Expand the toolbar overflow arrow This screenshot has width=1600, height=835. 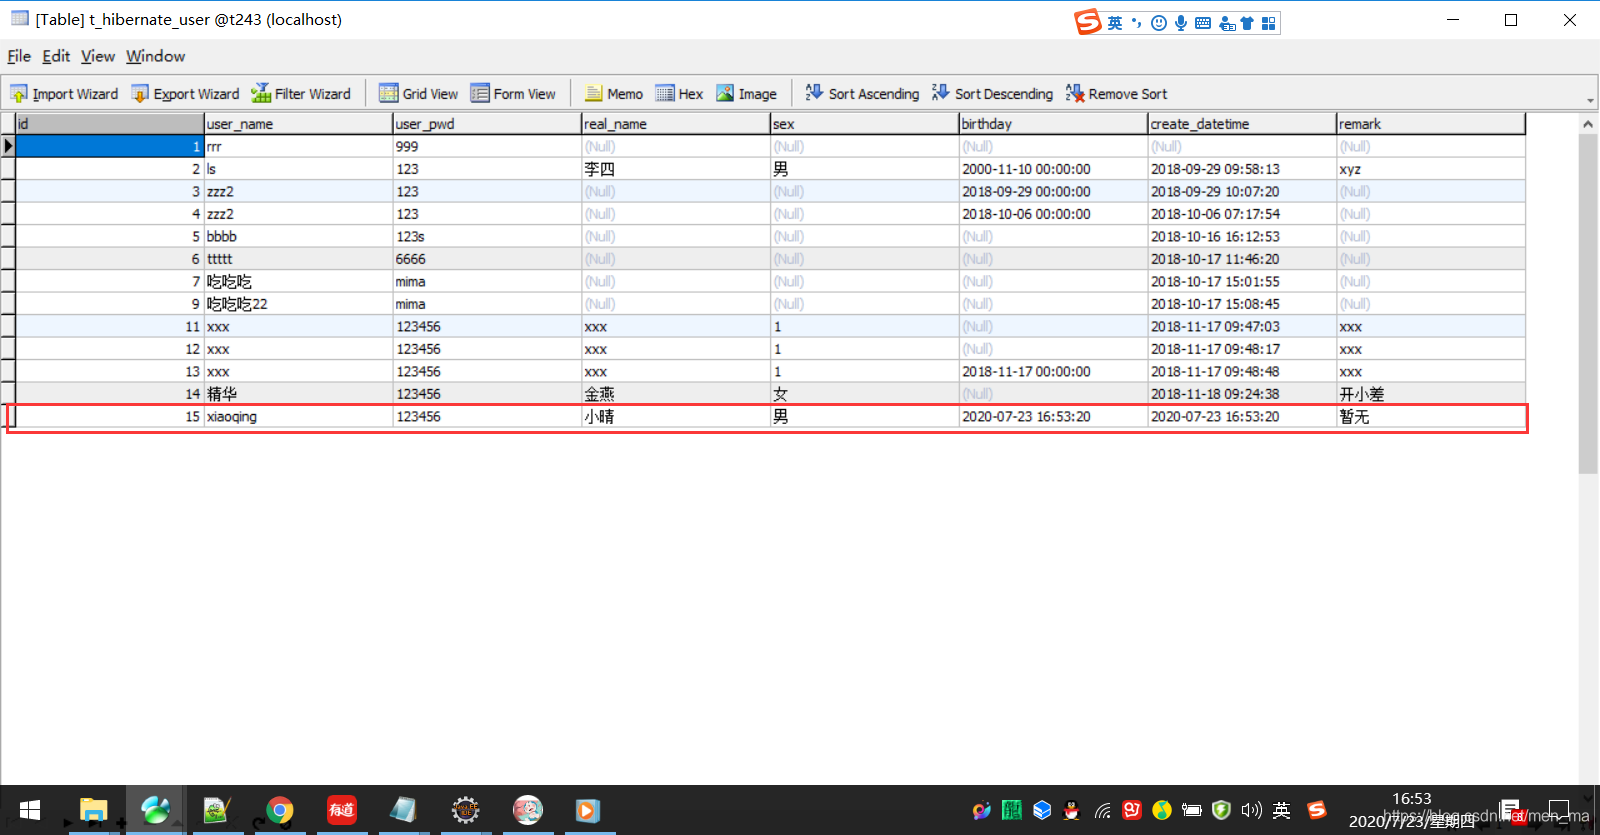(x=1590, y=100)
